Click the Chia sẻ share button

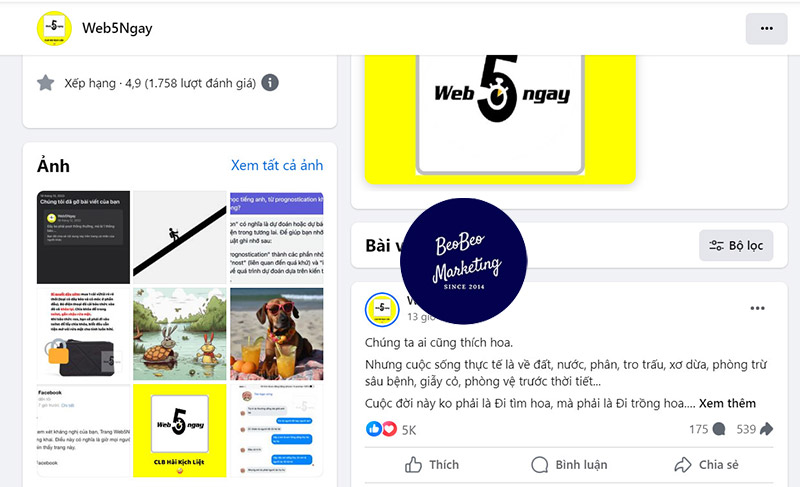click(706, 465)
